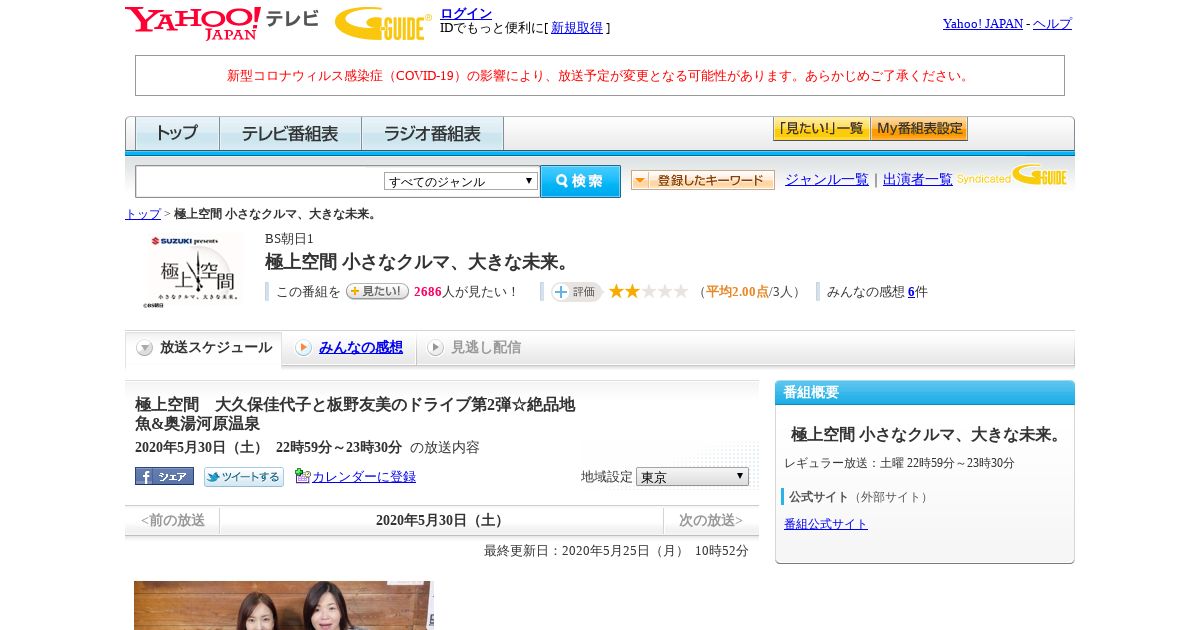Click the BS朝日1 channel label
Viewport: 1200px width, 630px height.
pos(289,239)
